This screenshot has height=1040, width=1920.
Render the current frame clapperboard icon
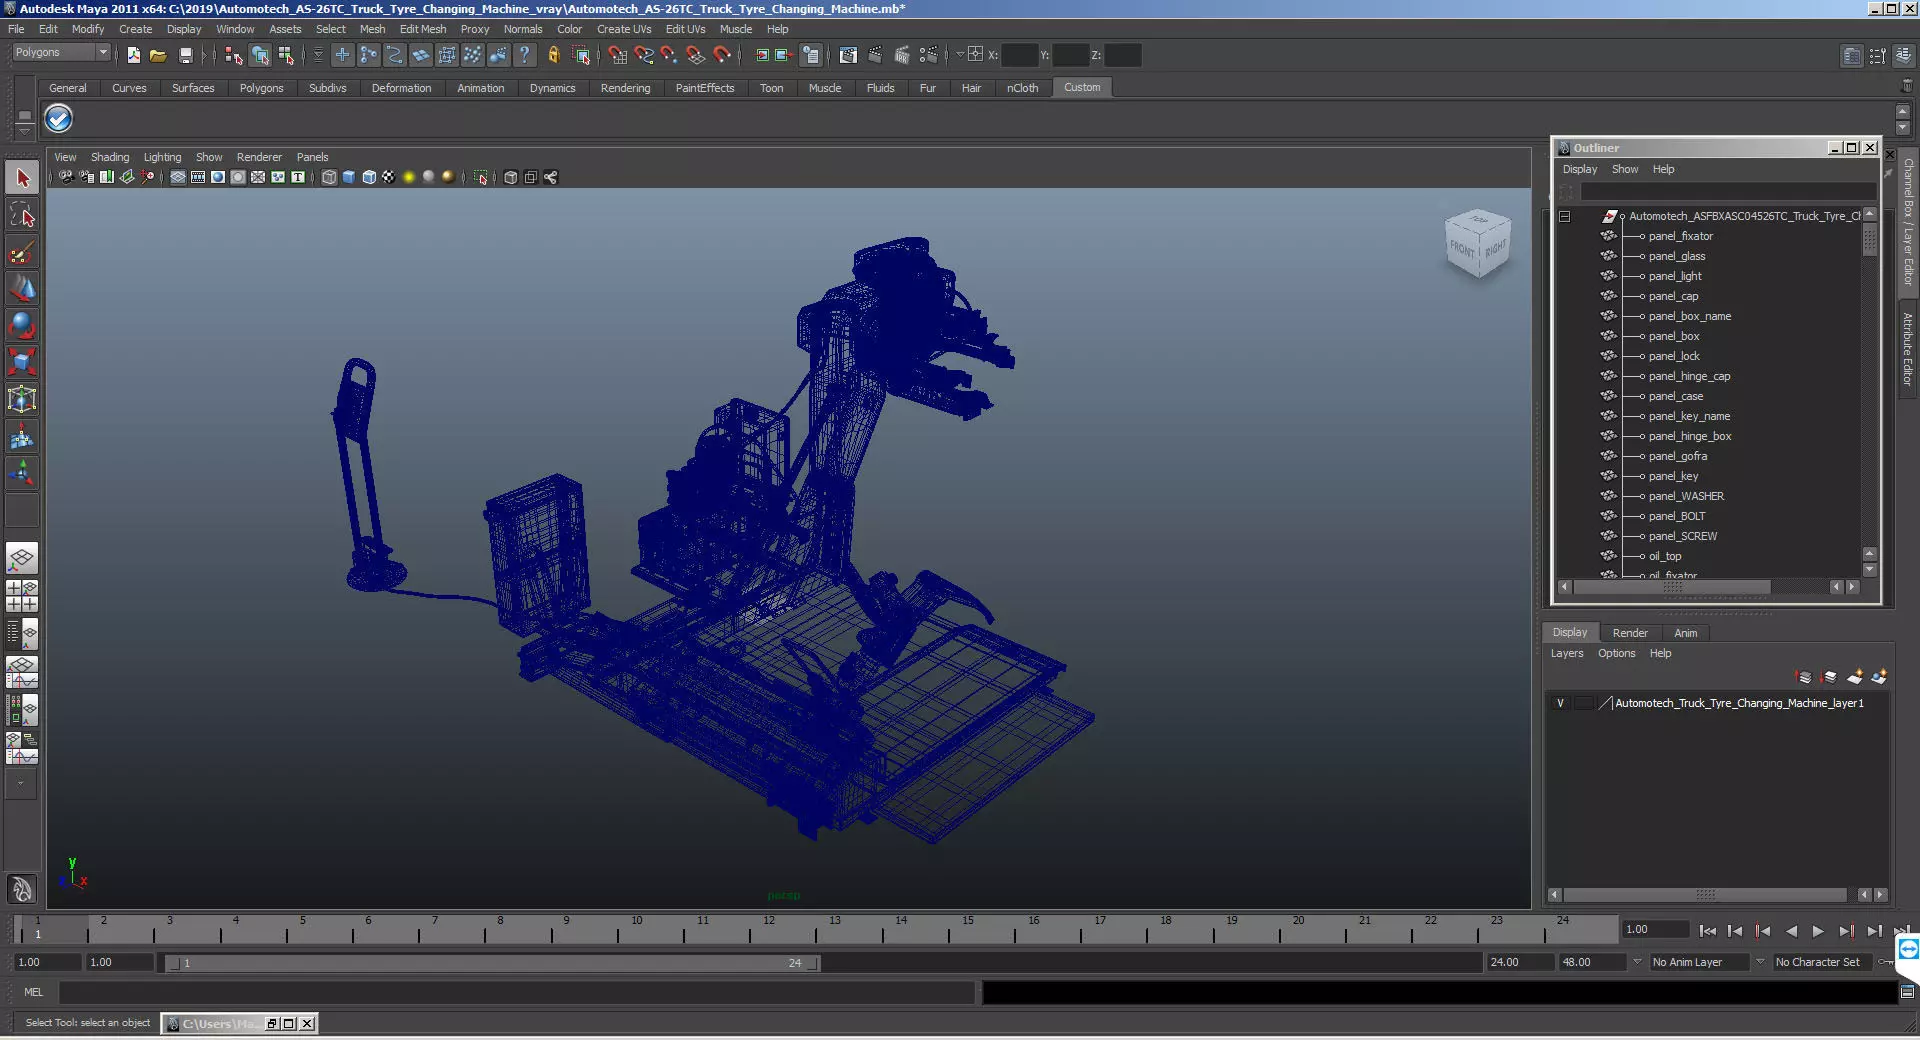pos(875,56)
